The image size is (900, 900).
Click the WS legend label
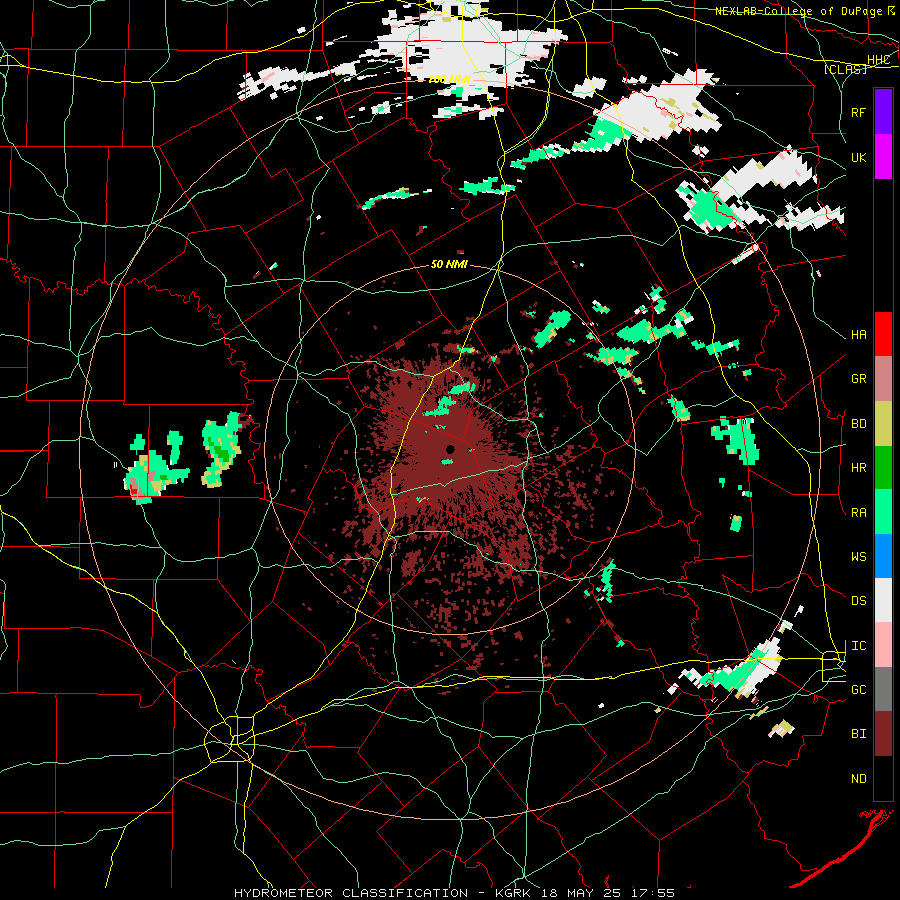858,557
